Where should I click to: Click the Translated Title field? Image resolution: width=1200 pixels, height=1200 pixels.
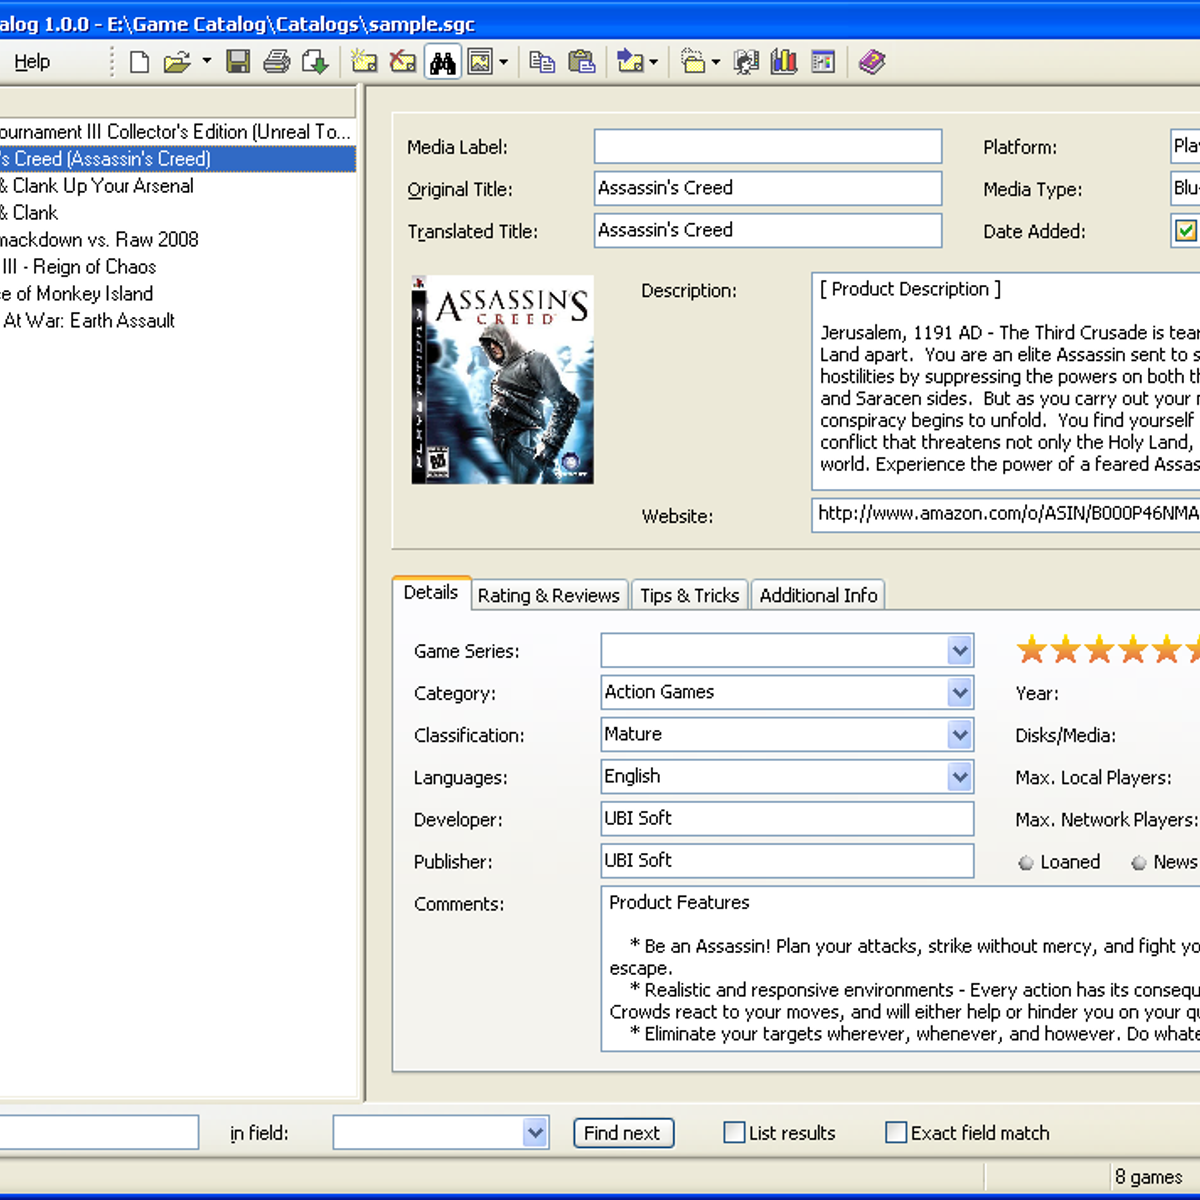(768, 230)
